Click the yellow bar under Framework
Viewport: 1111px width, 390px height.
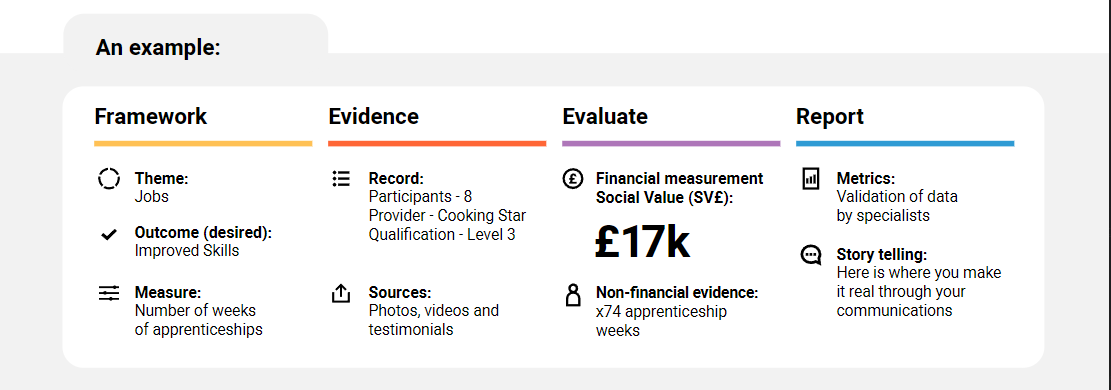(203, 143)
